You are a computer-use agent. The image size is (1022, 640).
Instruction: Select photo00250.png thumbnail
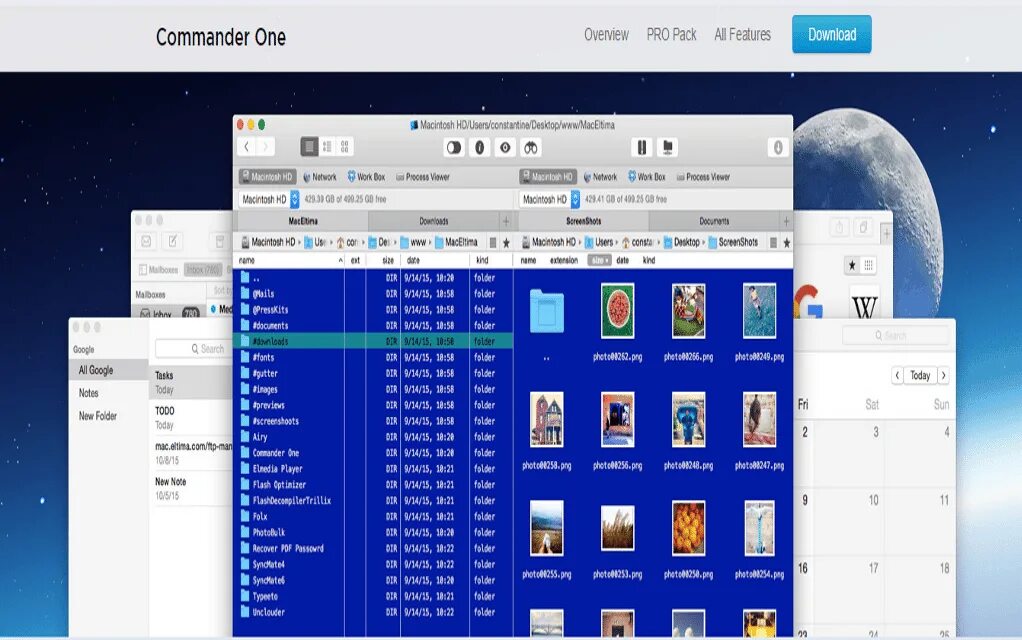click(688, 529)
